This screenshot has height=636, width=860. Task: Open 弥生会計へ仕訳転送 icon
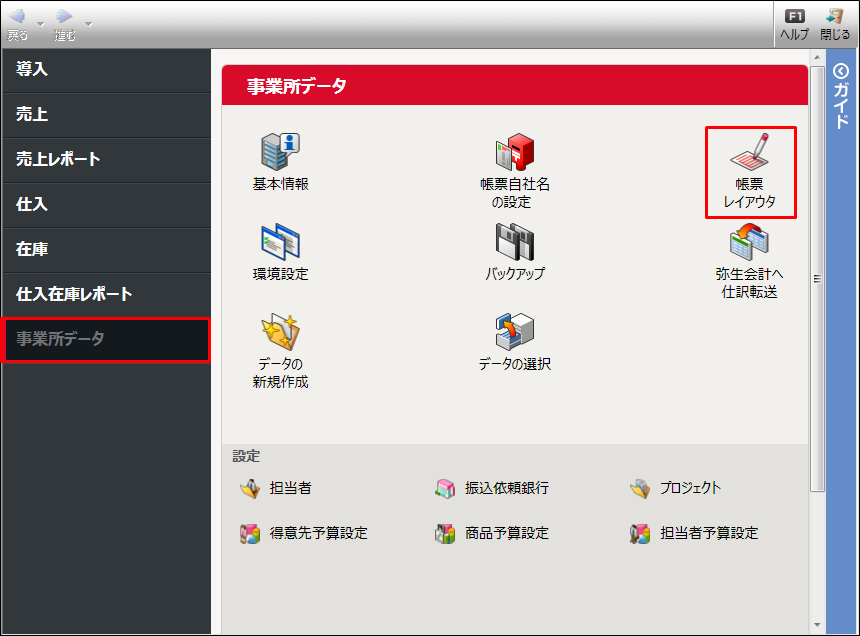(749, 241)
